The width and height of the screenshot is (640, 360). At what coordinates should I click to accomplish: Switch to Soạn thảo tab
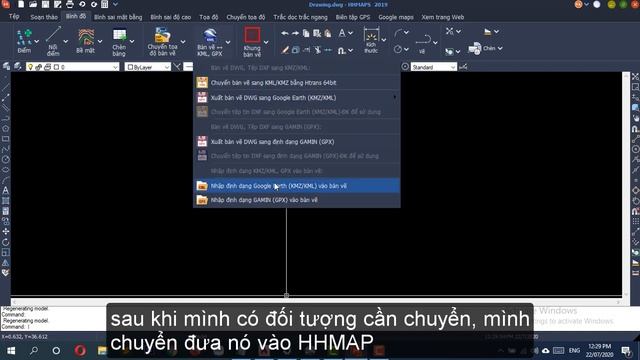(x=44, y=17)
